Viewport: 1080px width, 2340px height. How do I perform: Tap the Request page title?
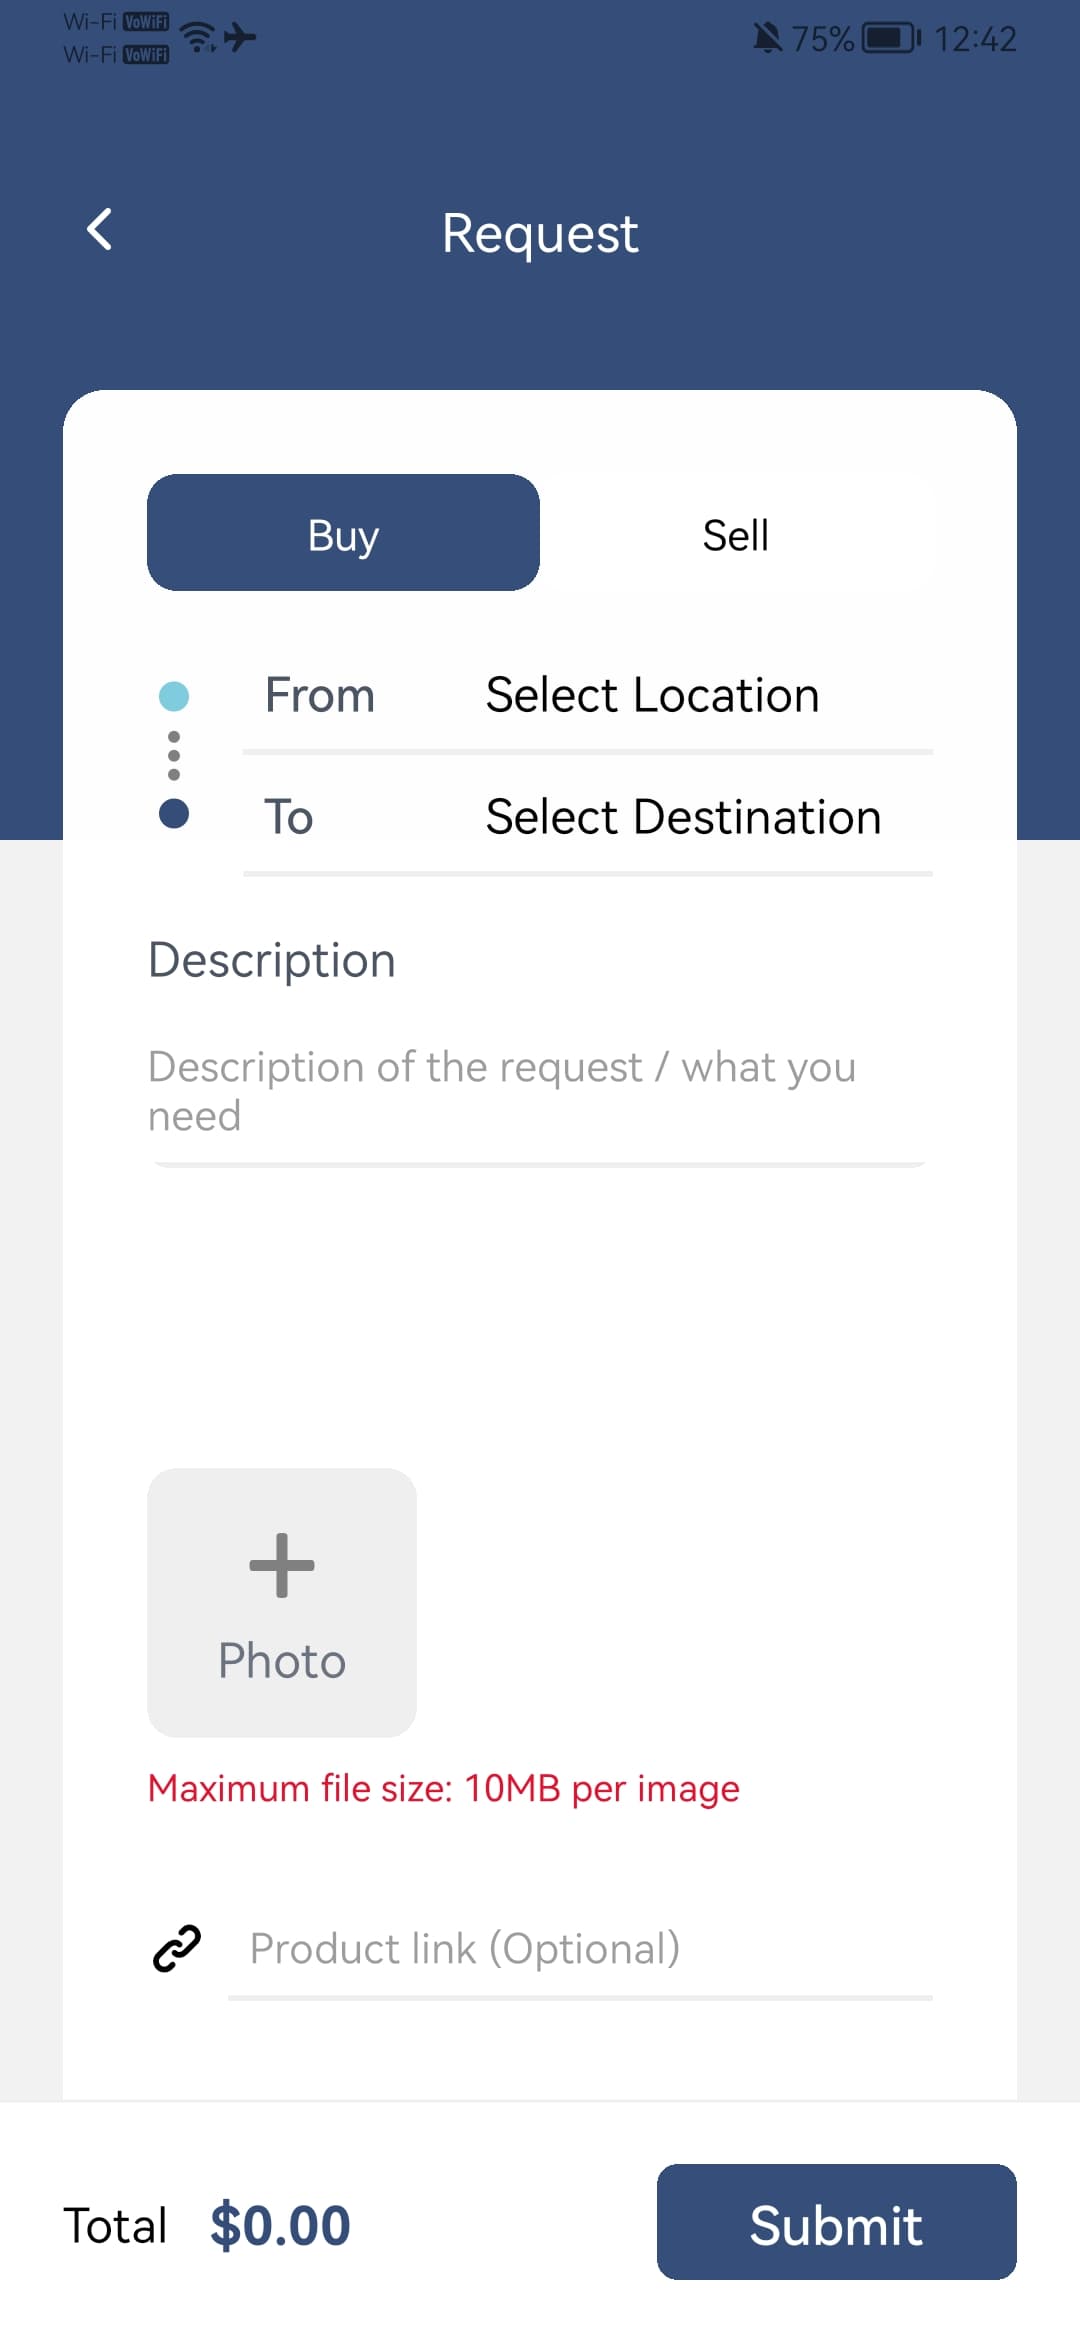pos(540,233)
